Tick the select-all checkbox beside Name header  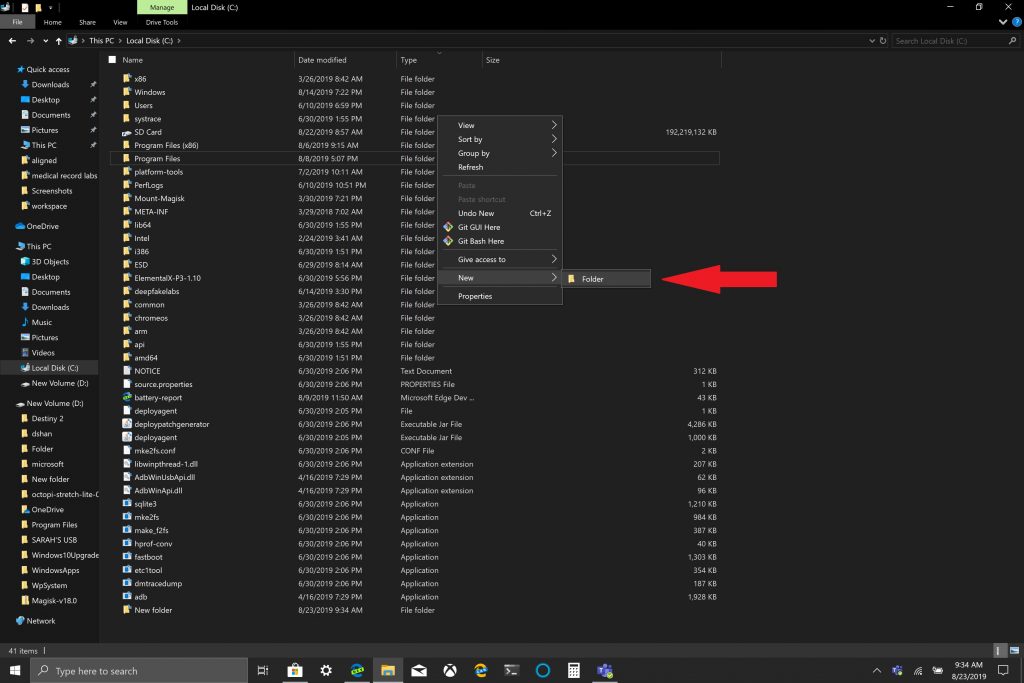112,60
